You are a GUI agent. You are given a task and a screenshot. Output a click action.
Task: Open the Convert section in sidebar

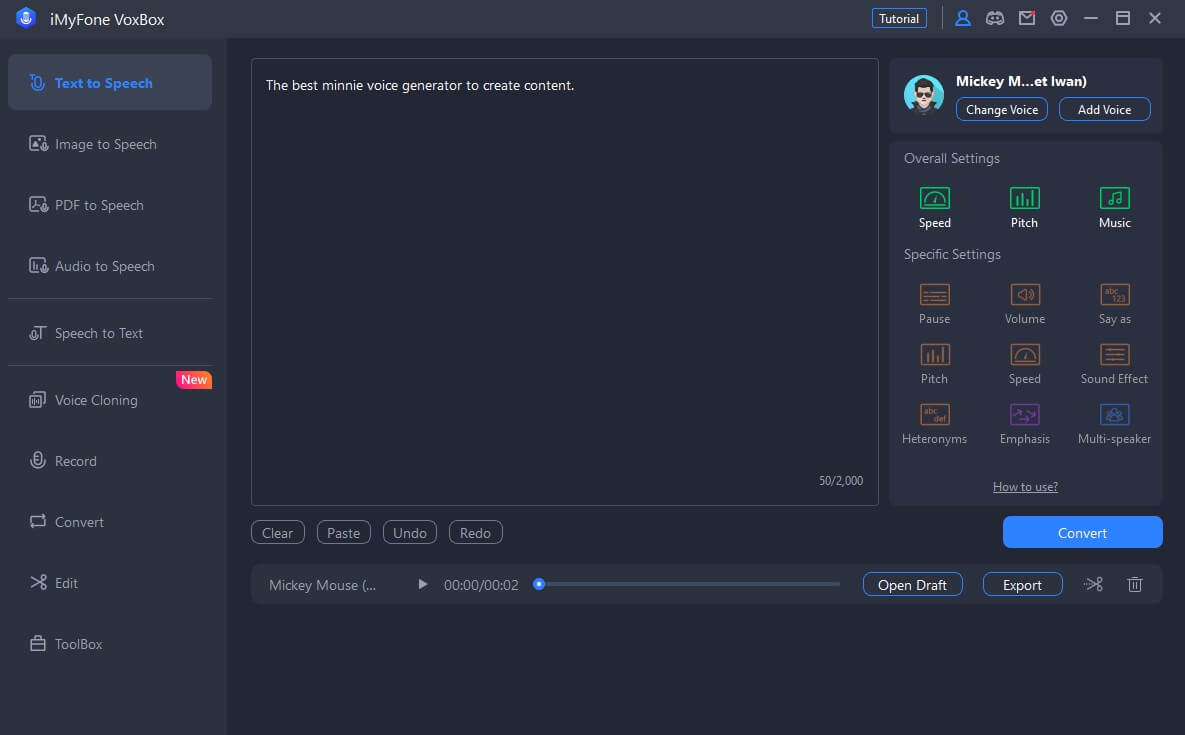pos(110,522)
